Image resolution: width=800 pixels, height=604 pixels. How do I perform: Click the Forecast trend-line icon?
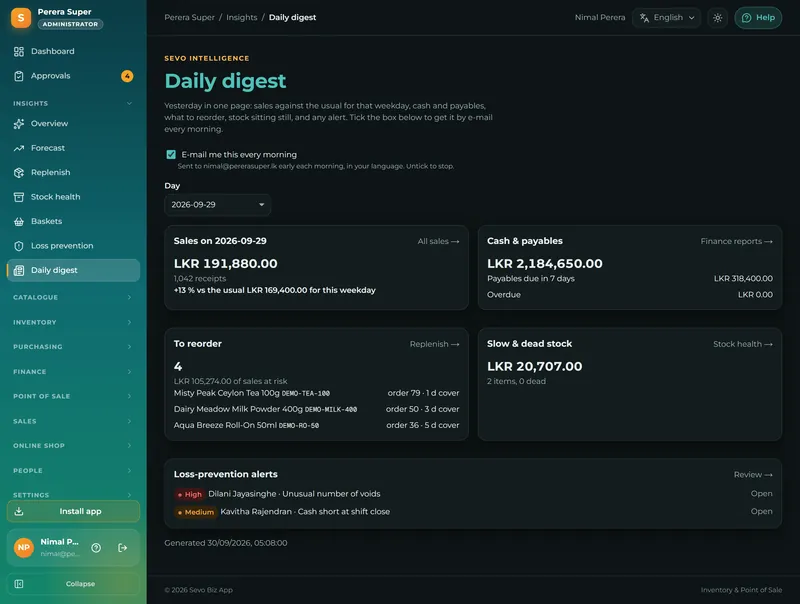pos(19,148)
